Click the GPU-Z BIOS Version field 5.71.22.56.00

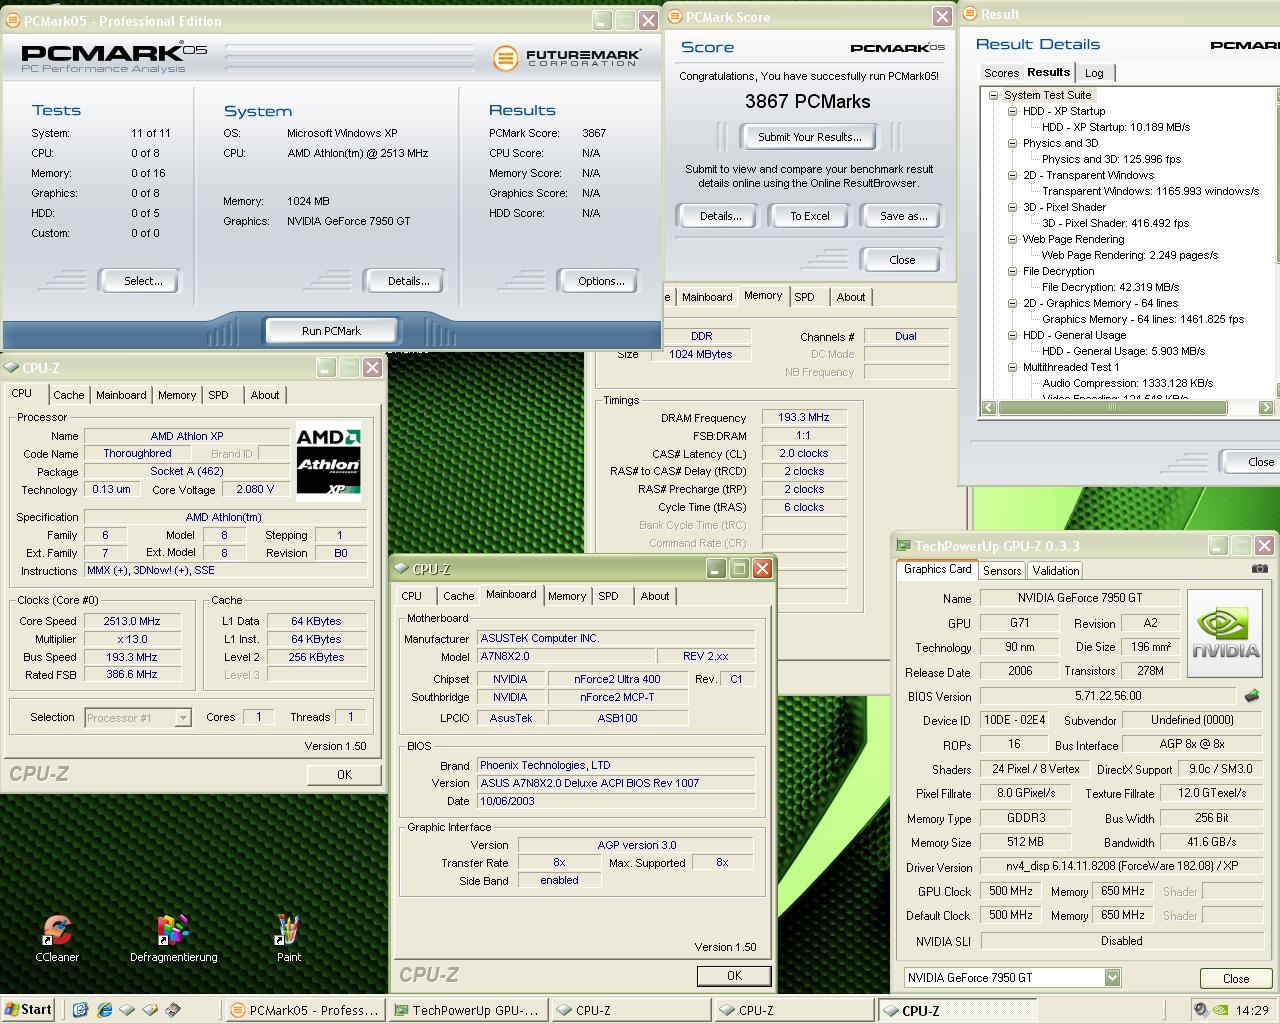click(x=1108, y=696)
